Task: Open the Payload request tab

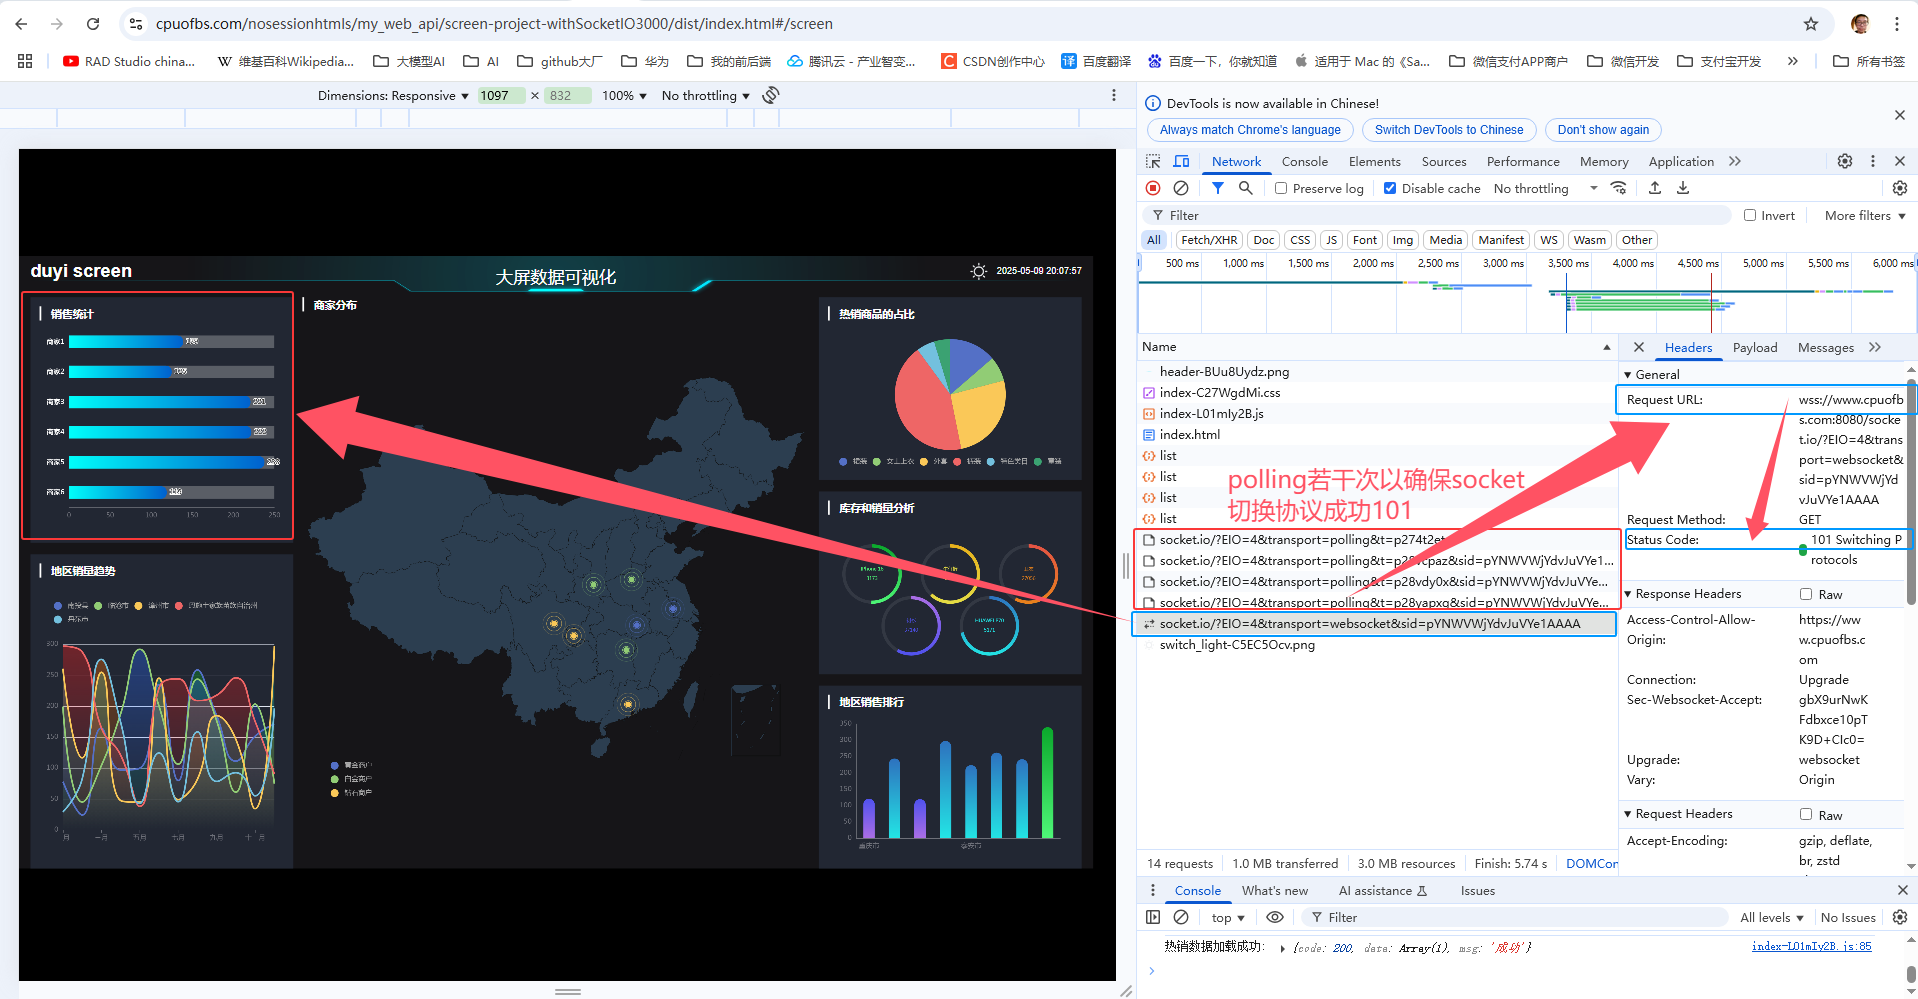Action: coord(1754,347)
